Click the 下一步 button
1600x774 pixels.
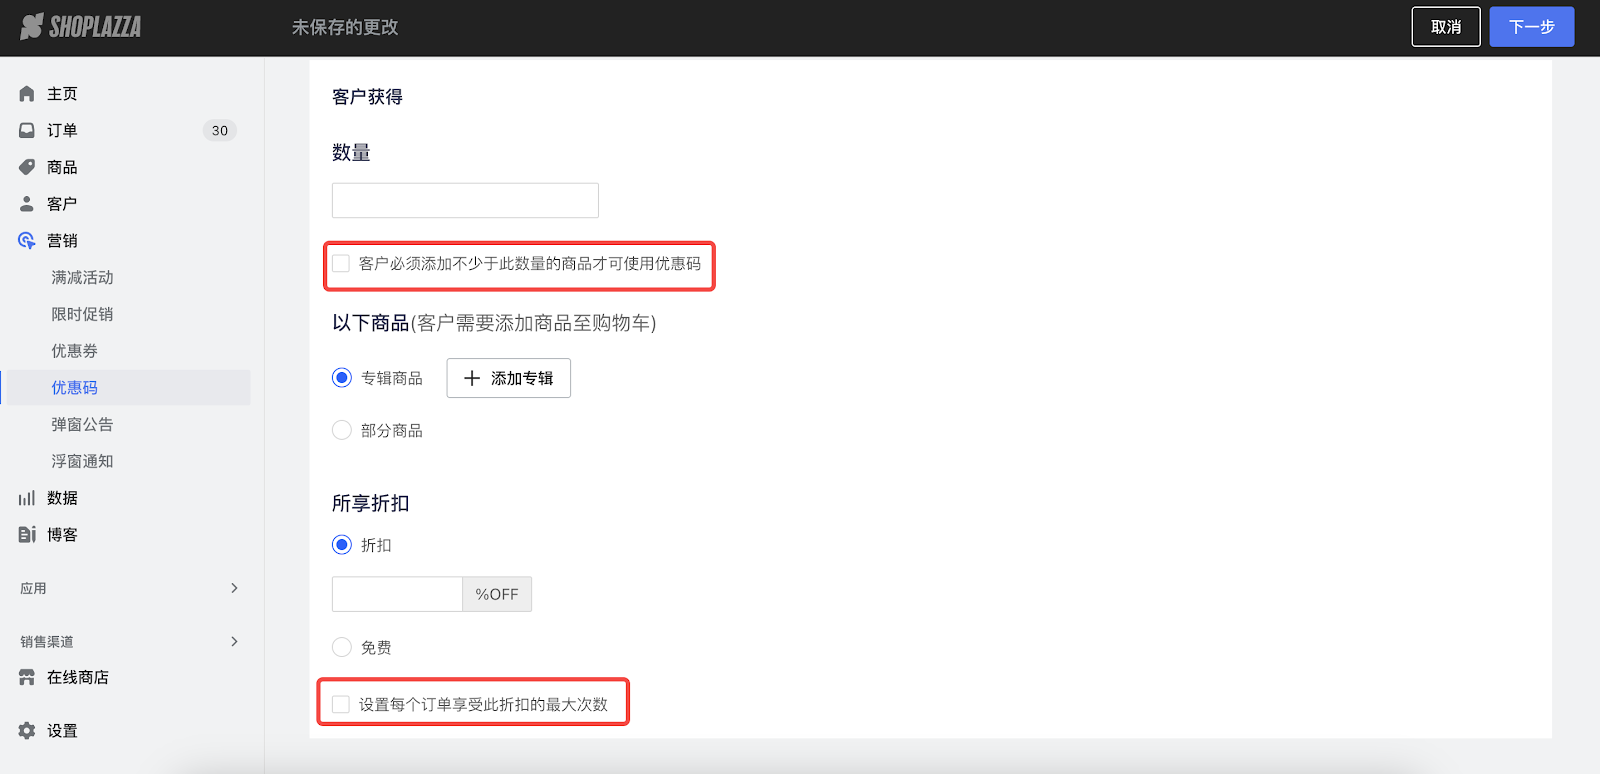coord(1531,27)
